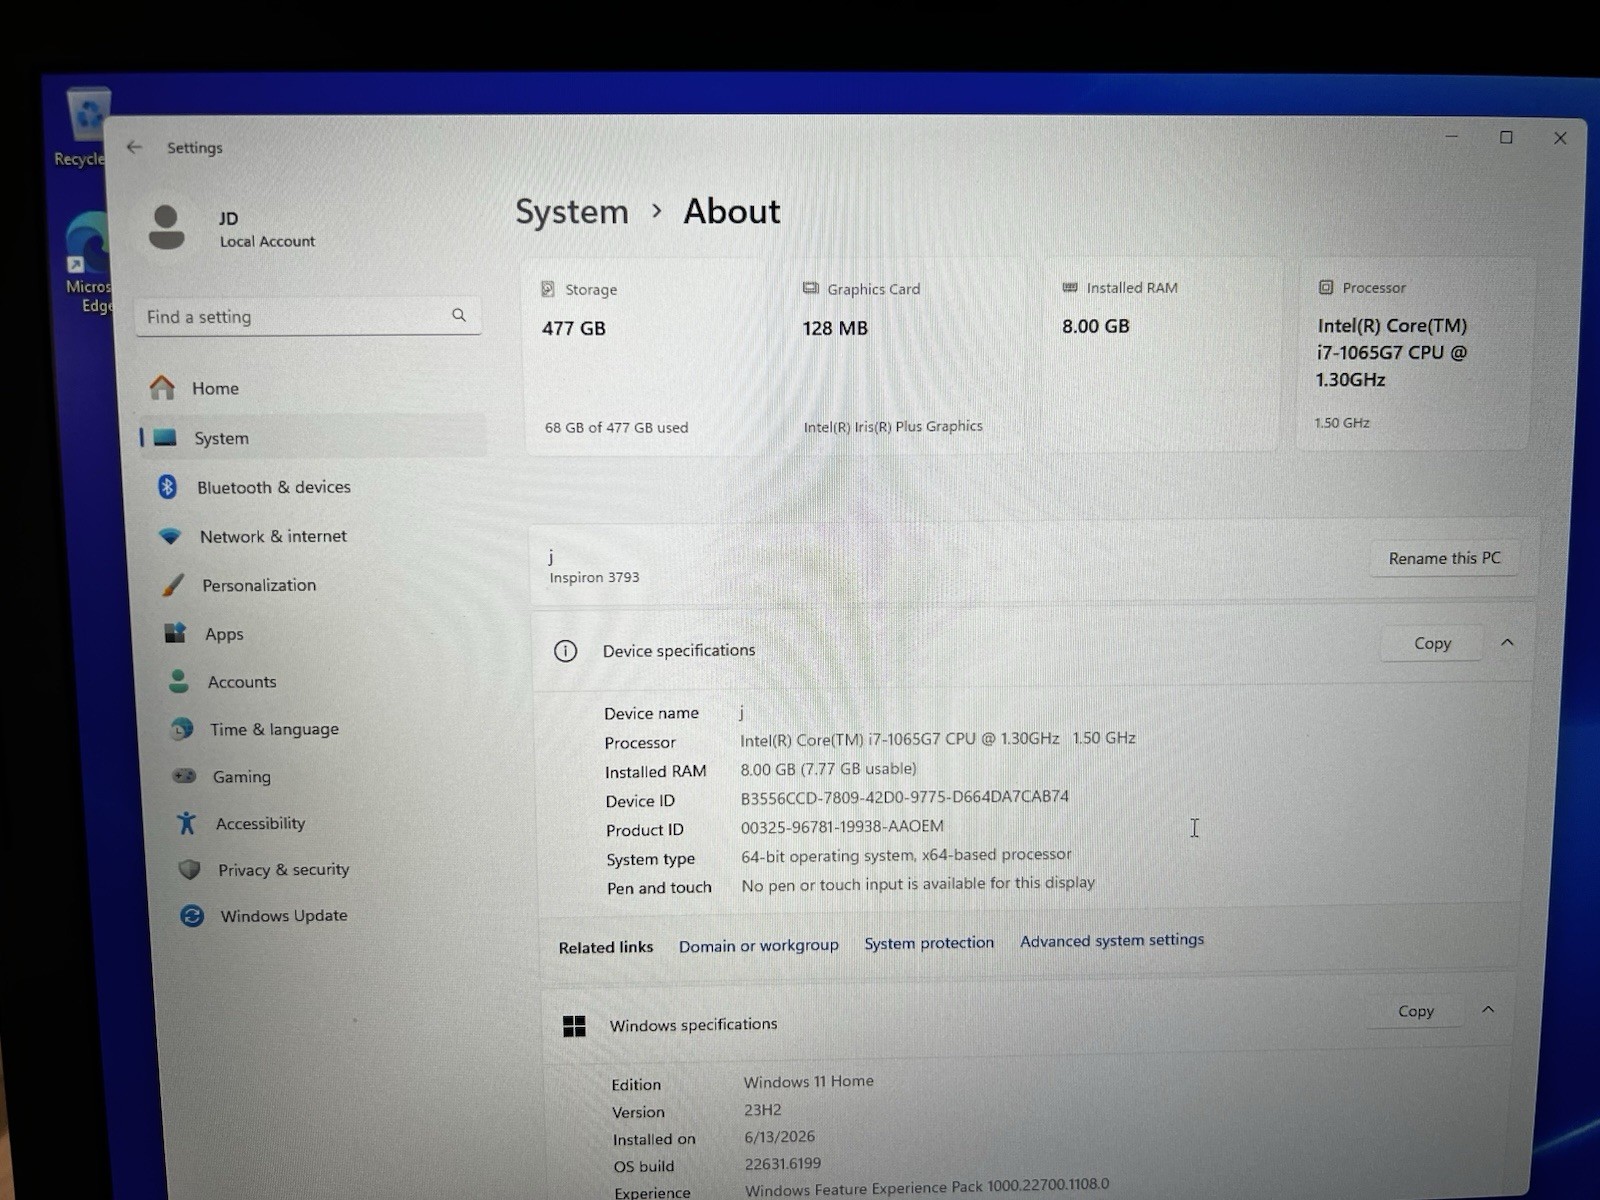Viewport: 1600px width, 1200px height.
Task: Click the Windows Update sync icon
Action: 192,915
